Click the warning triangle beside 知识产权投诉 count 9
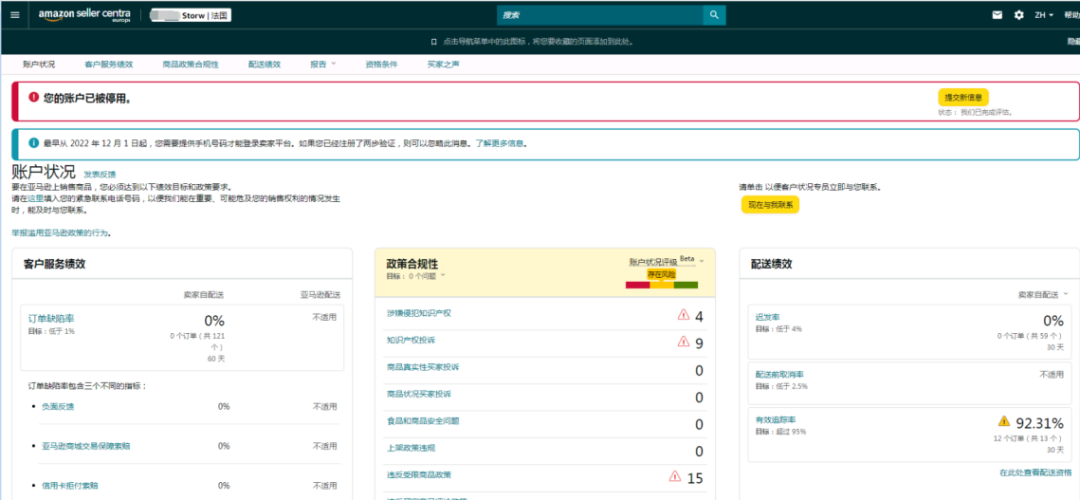 coord(683,341)
